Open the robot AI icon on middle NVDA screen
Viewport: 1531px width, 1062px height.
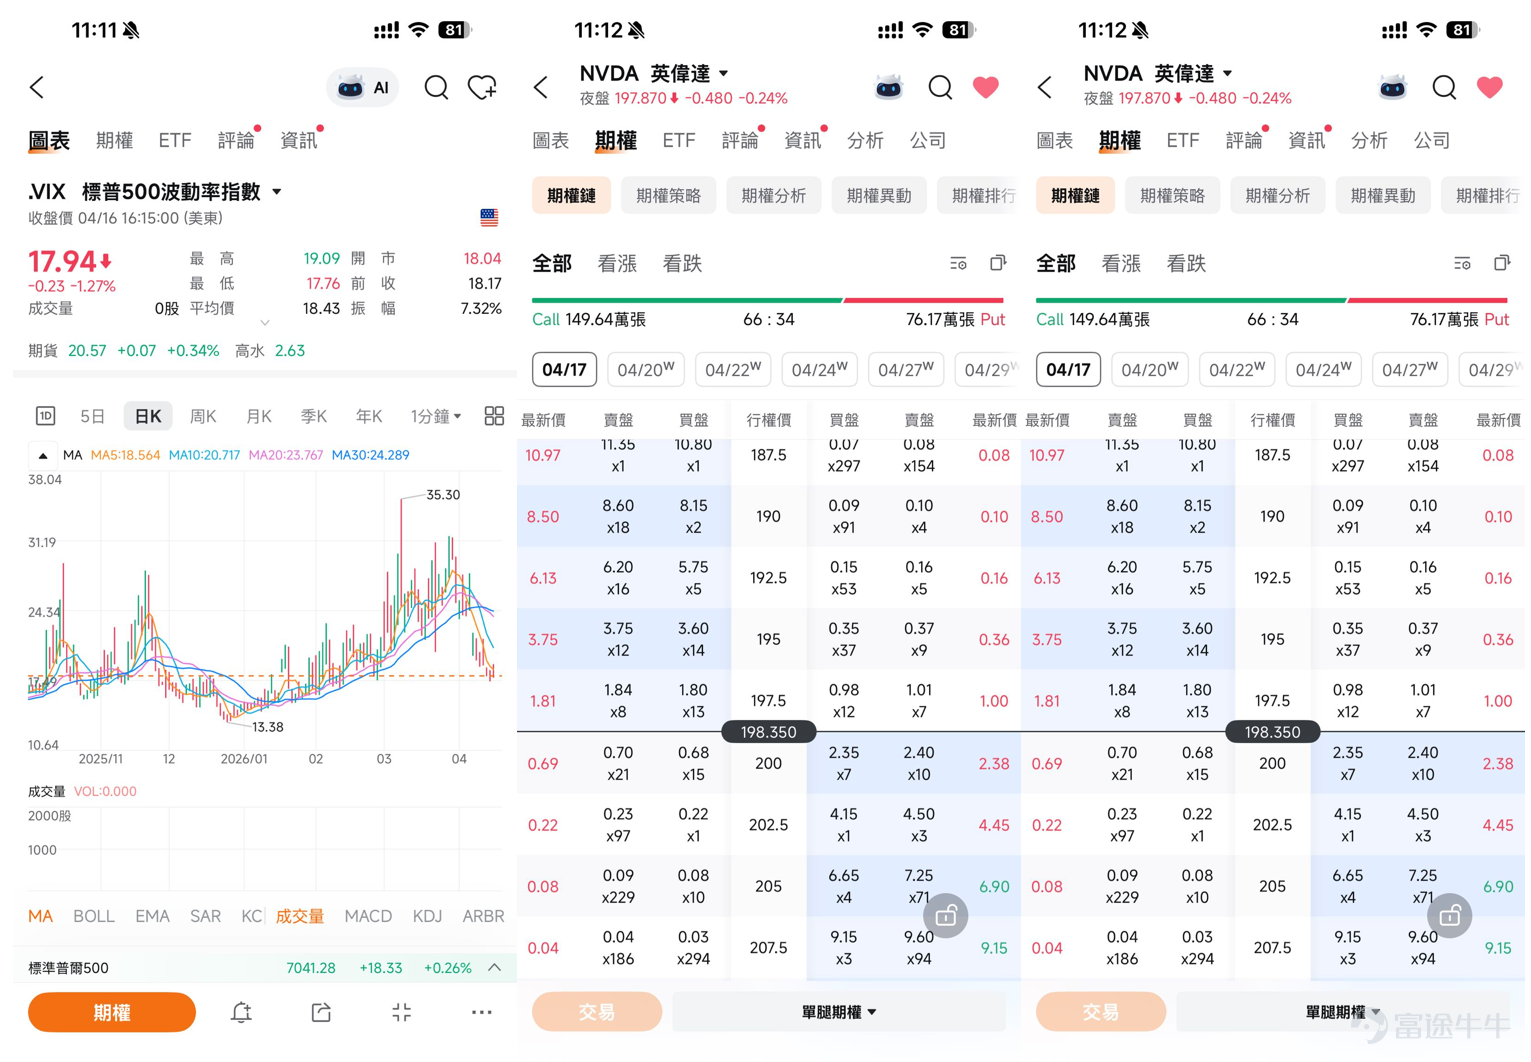[888, 88]
